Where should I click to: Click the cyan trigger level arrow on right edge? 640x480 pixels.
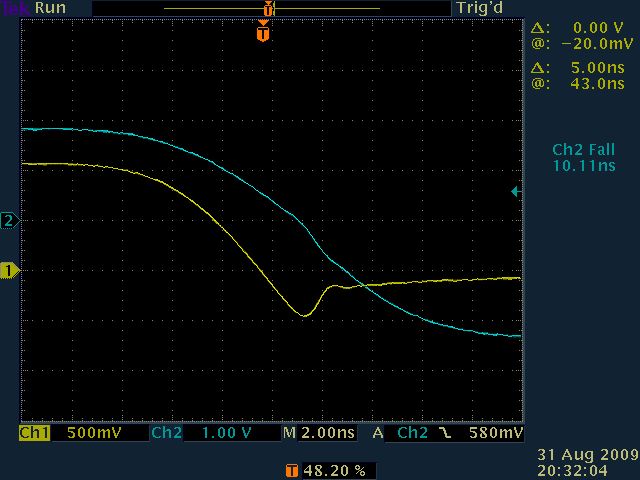516,191
